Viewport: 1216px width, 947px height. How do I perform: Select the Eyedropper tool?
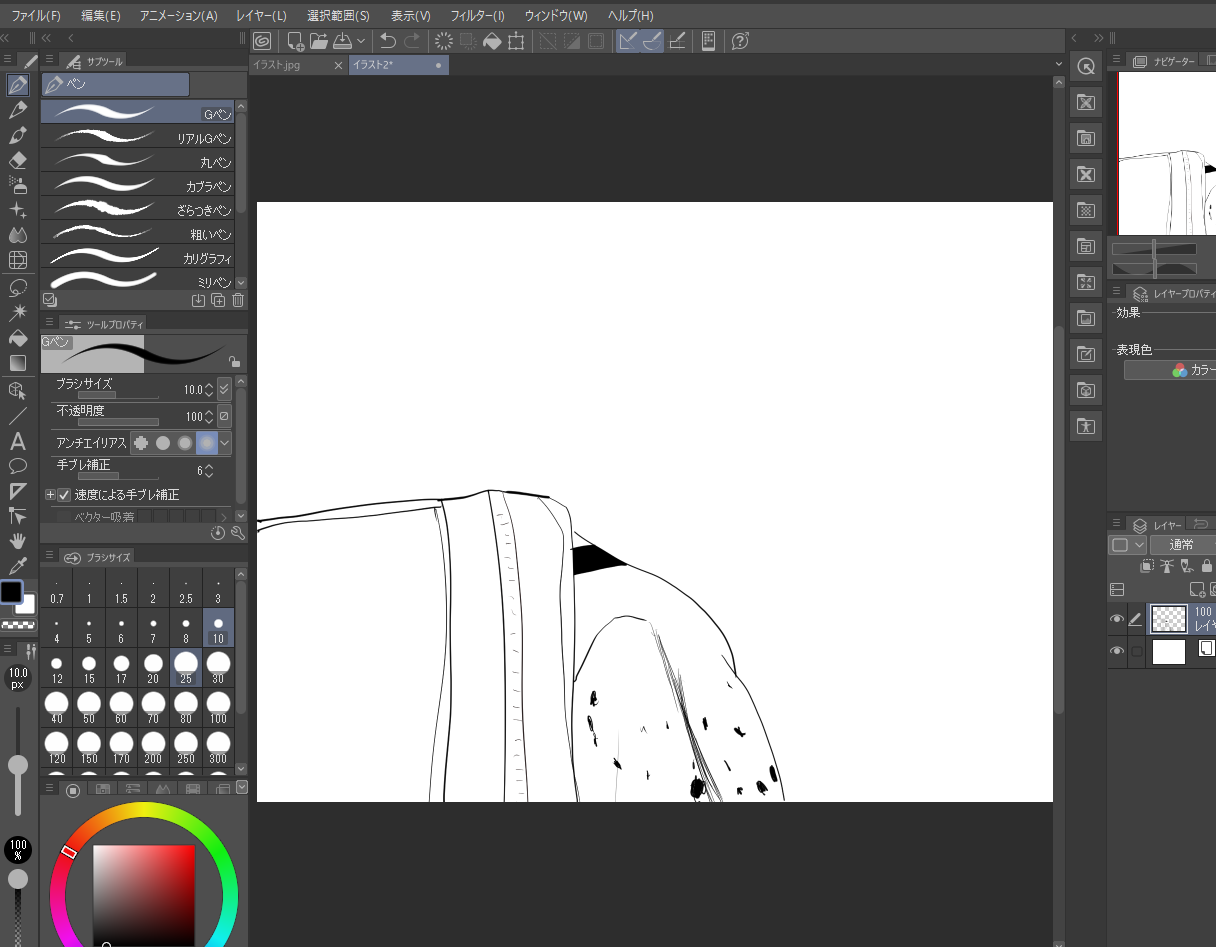pos(18,566)
